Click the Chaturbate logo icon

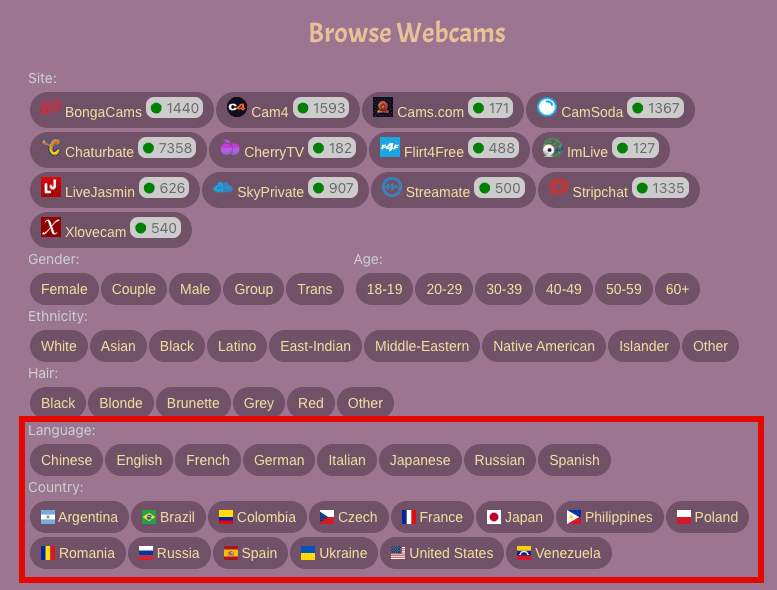click(51, 147)
